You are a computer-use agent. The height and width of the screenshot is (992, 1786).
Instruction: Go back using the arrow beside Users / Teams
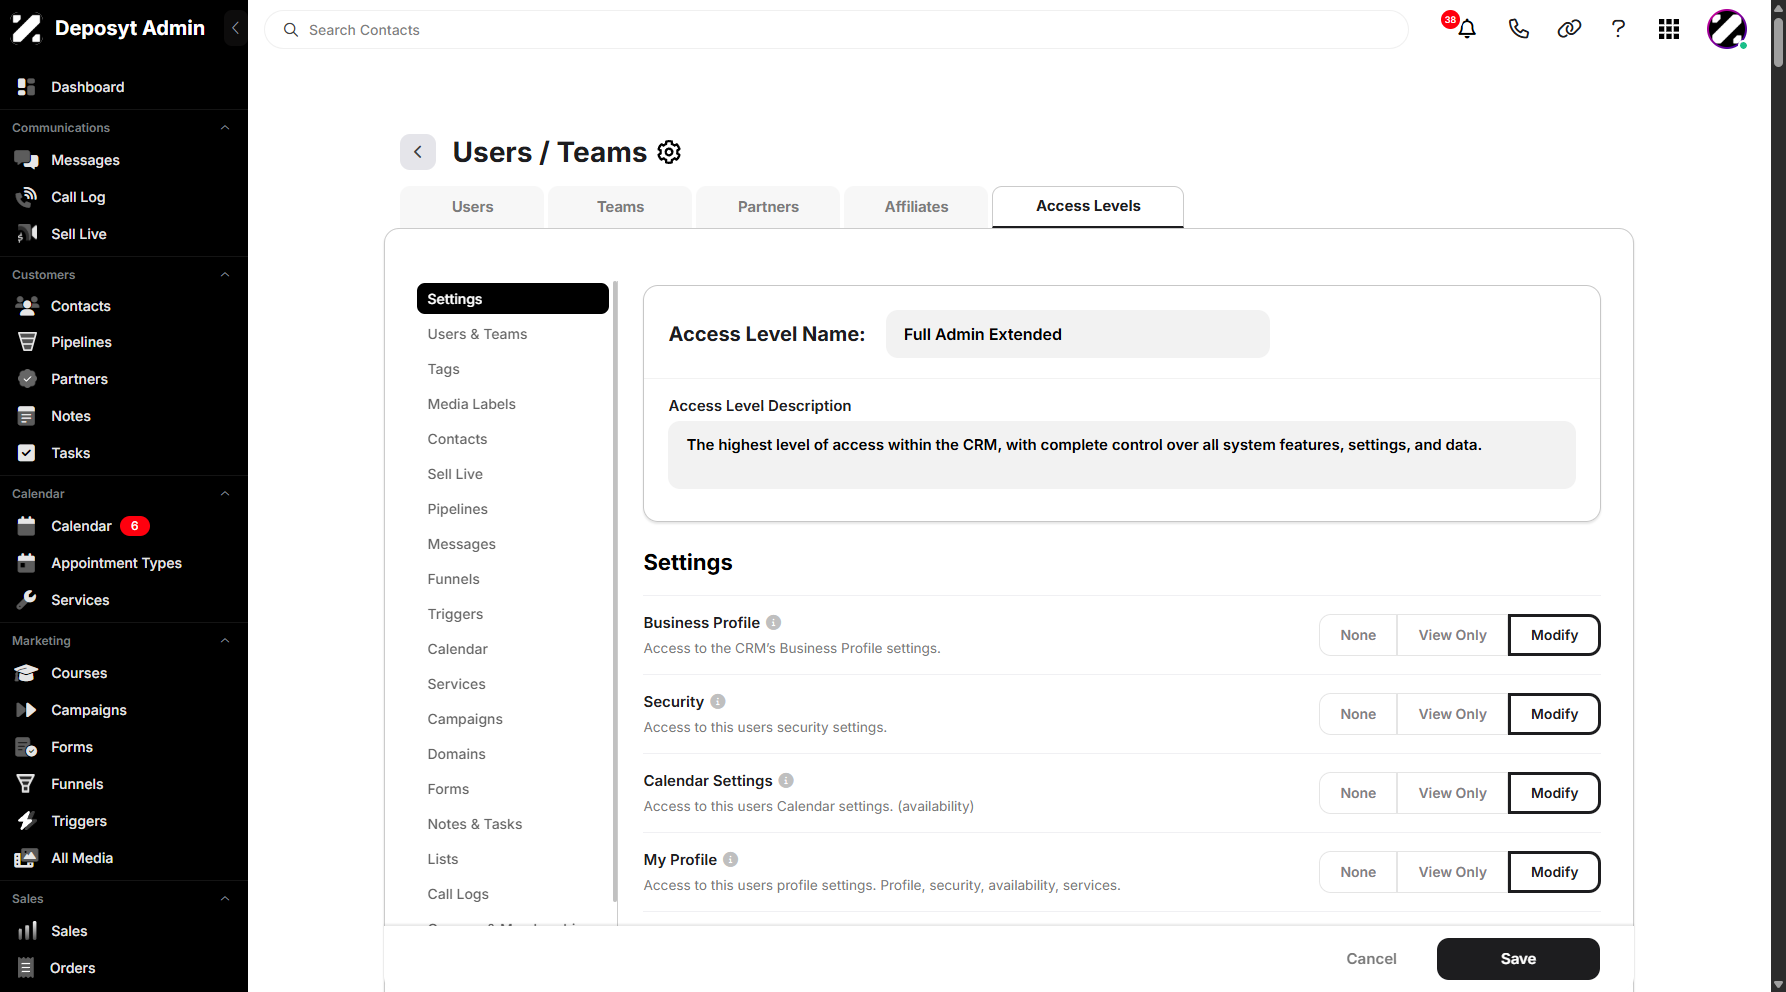pyautogui.click(x=418, y=152)
